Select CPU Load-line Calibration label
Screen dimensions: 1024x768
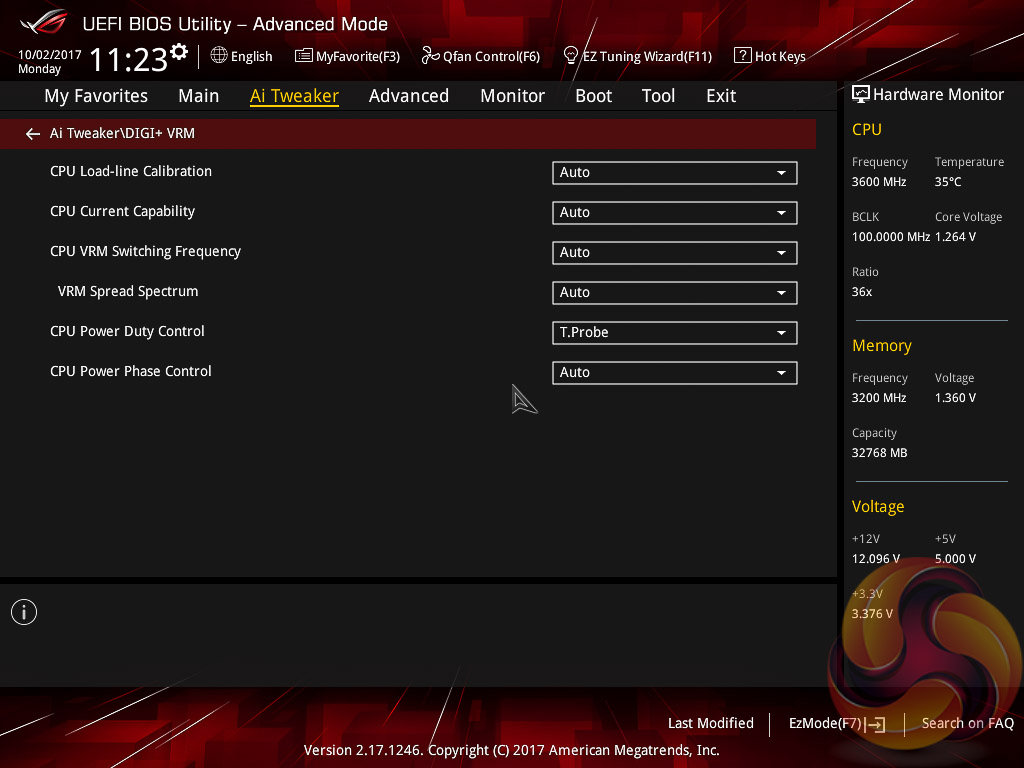131,171
